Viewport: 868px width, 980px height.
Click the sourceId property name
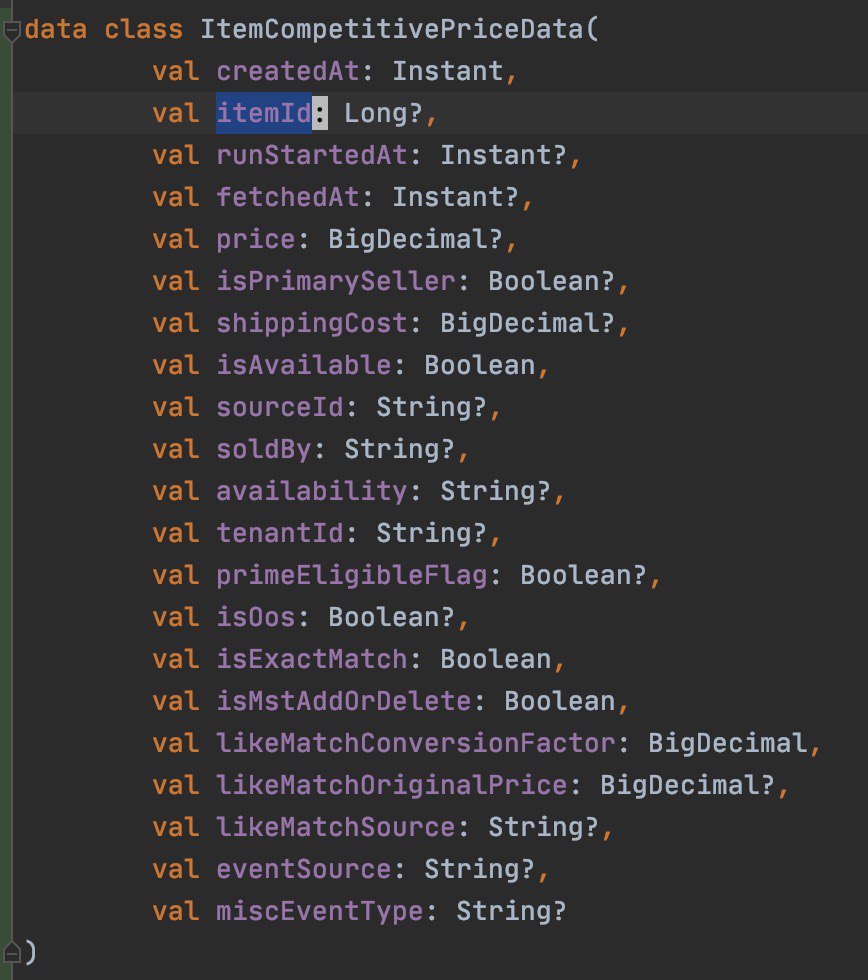280,407
